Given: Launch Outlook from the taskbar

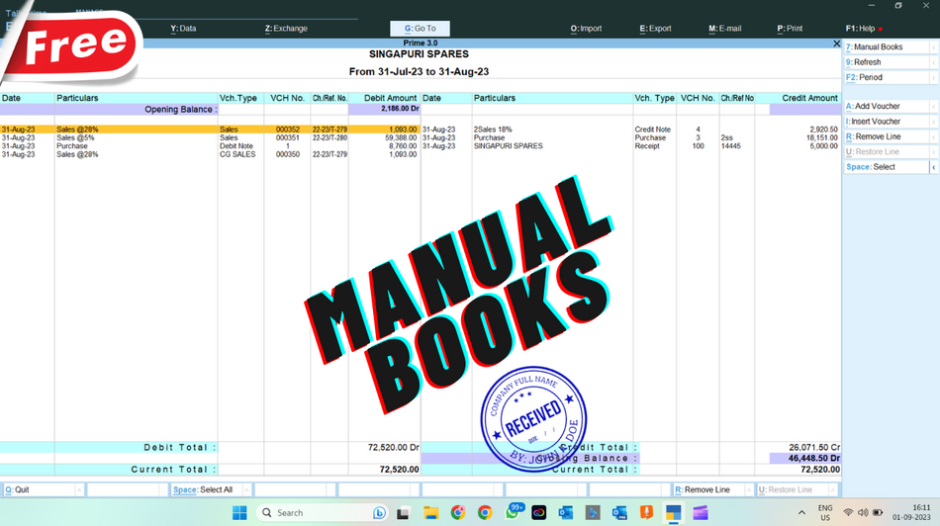Looking at the screenshot, I should coord(566,513).
